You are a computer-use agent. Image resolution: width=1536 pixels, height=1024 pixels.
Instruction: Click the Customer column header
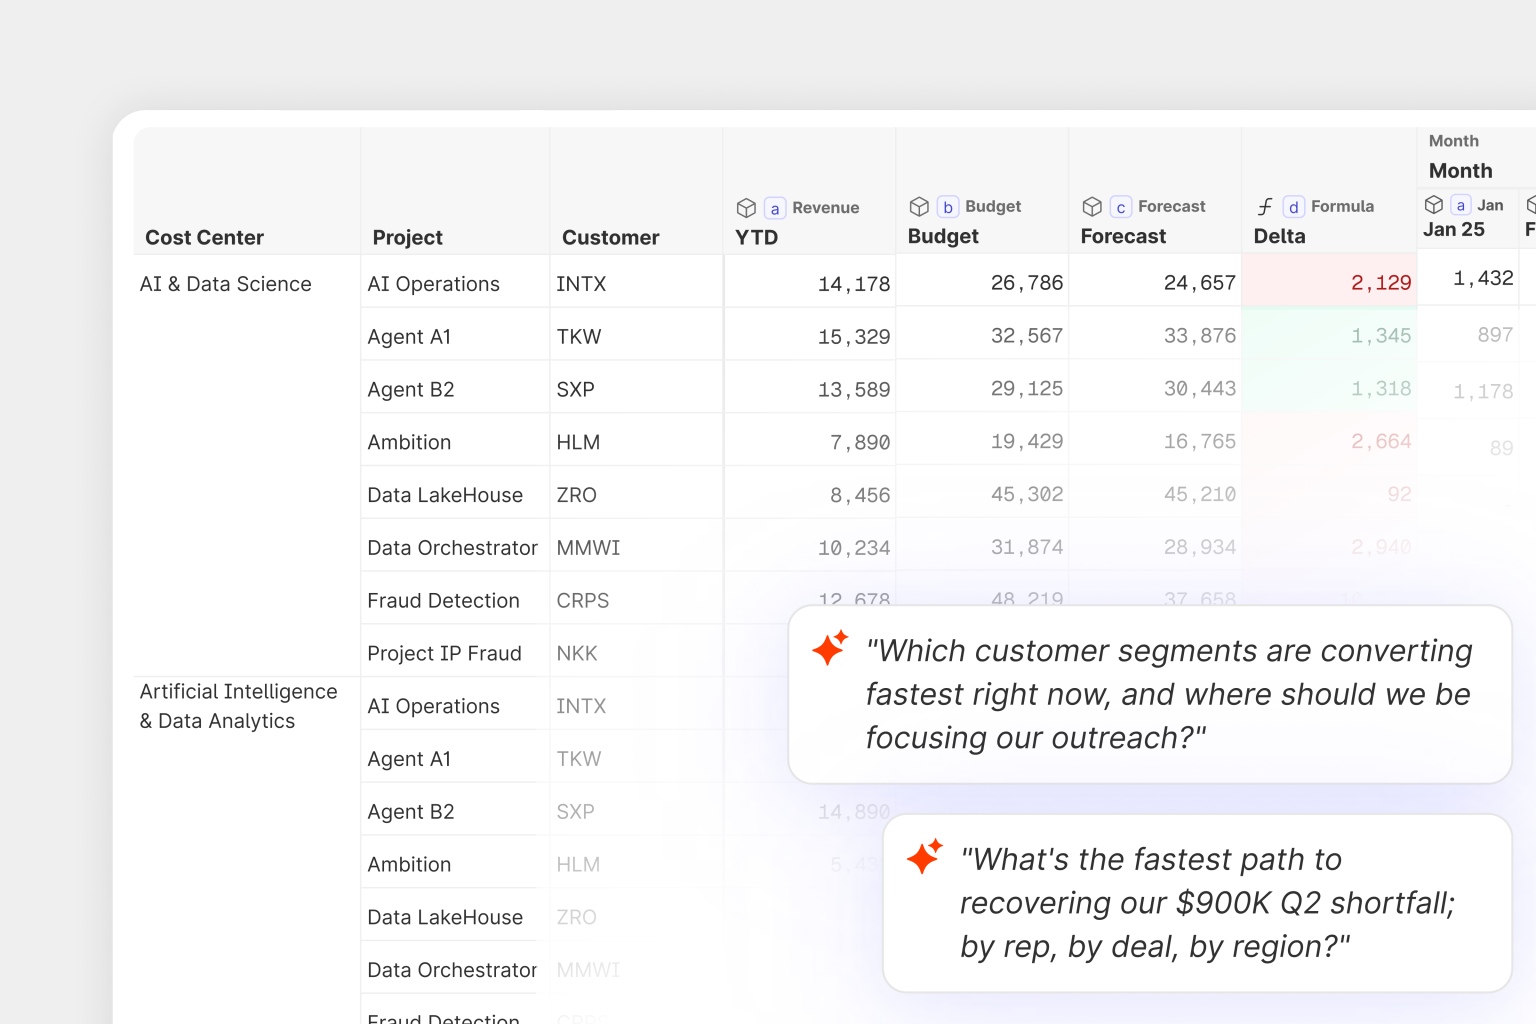click(x=611, y=238)
